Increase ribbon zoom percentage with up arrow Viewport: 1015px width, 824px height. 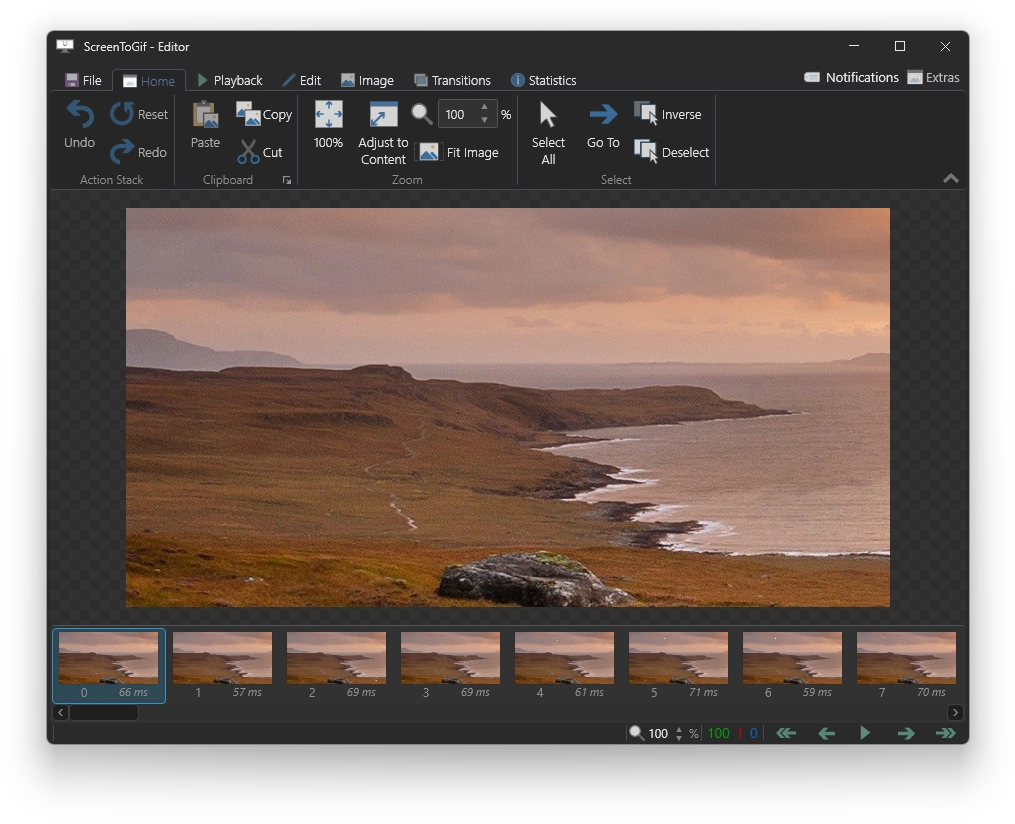pos(484,107)
